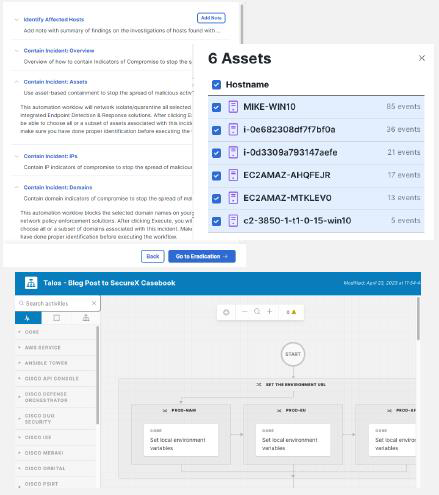Screen dimensions: 439x495
Task: Zoom out the workflow canvas with minus
Action: (244, 312)
